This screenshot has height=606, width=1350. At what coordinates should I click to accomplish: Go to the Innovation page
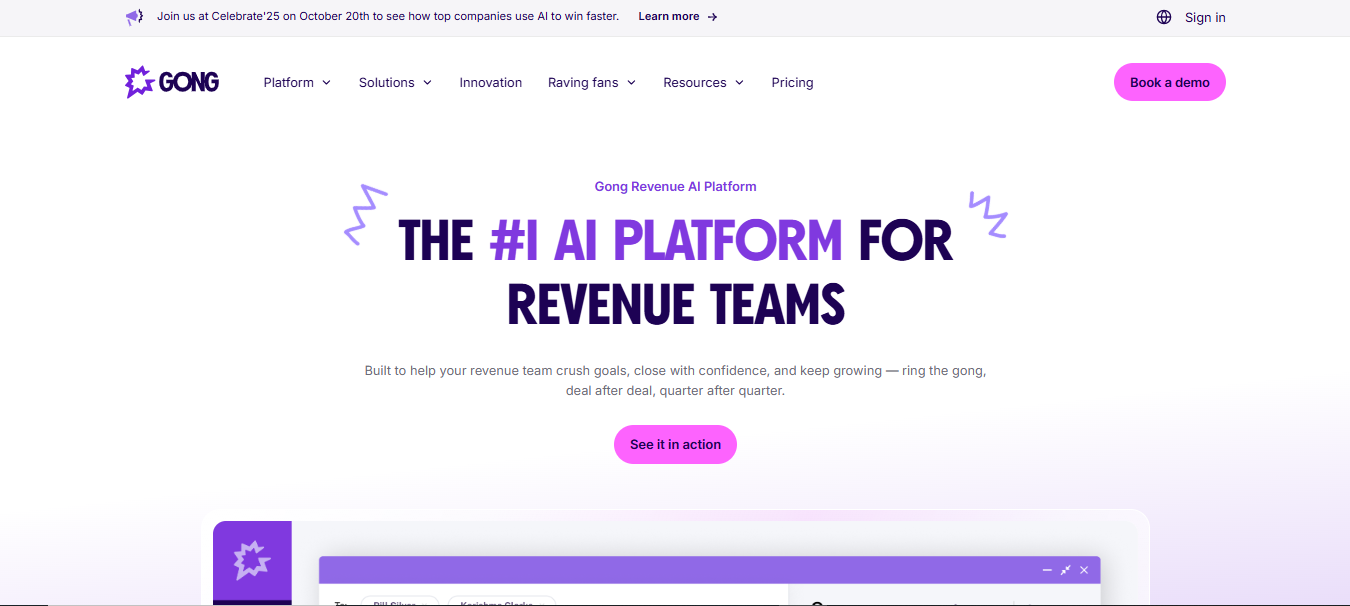491,83
